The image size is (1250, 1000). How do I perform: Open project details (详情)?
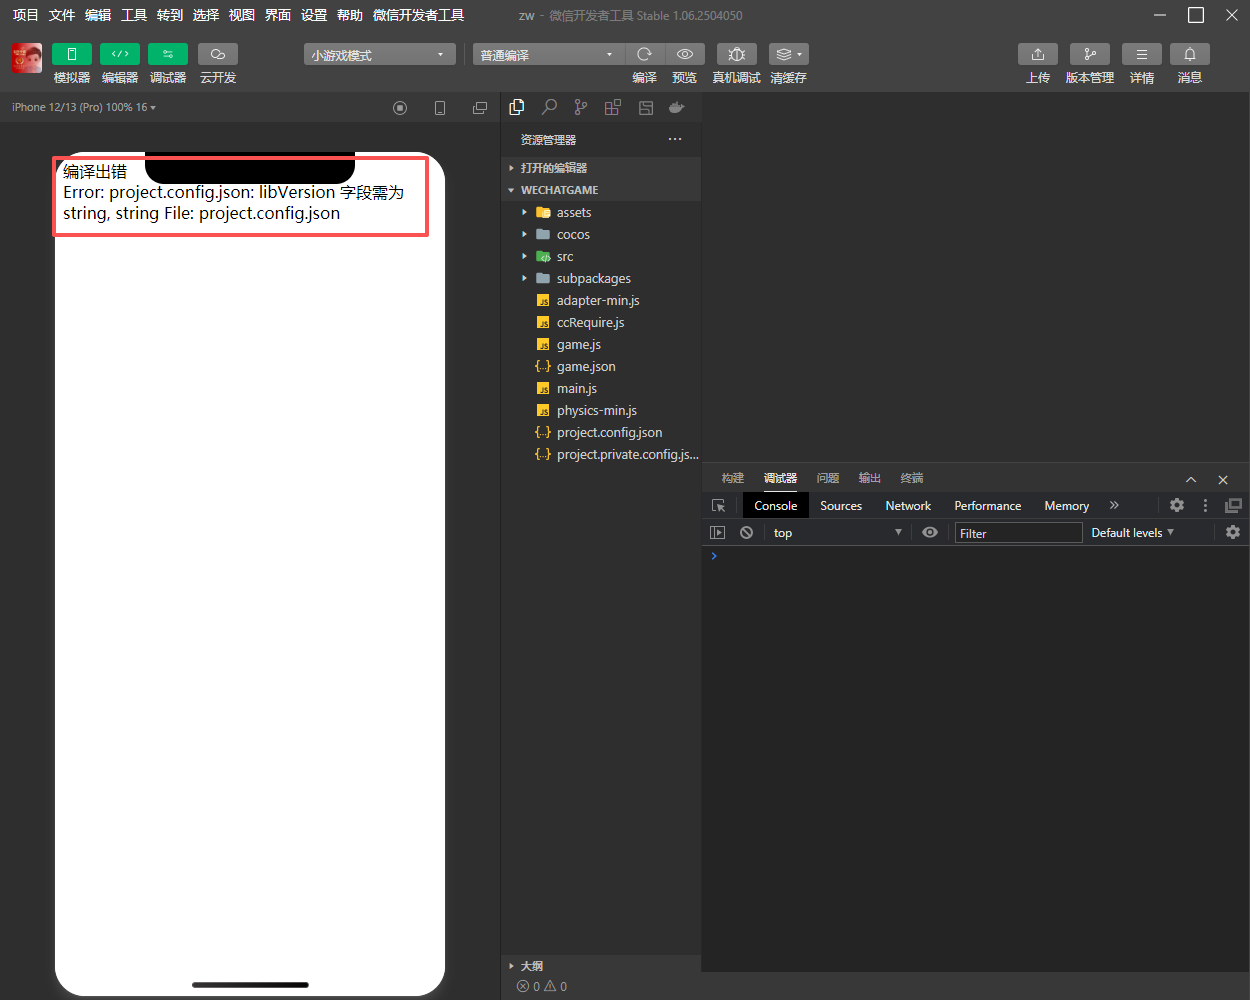click(1142, 54)
